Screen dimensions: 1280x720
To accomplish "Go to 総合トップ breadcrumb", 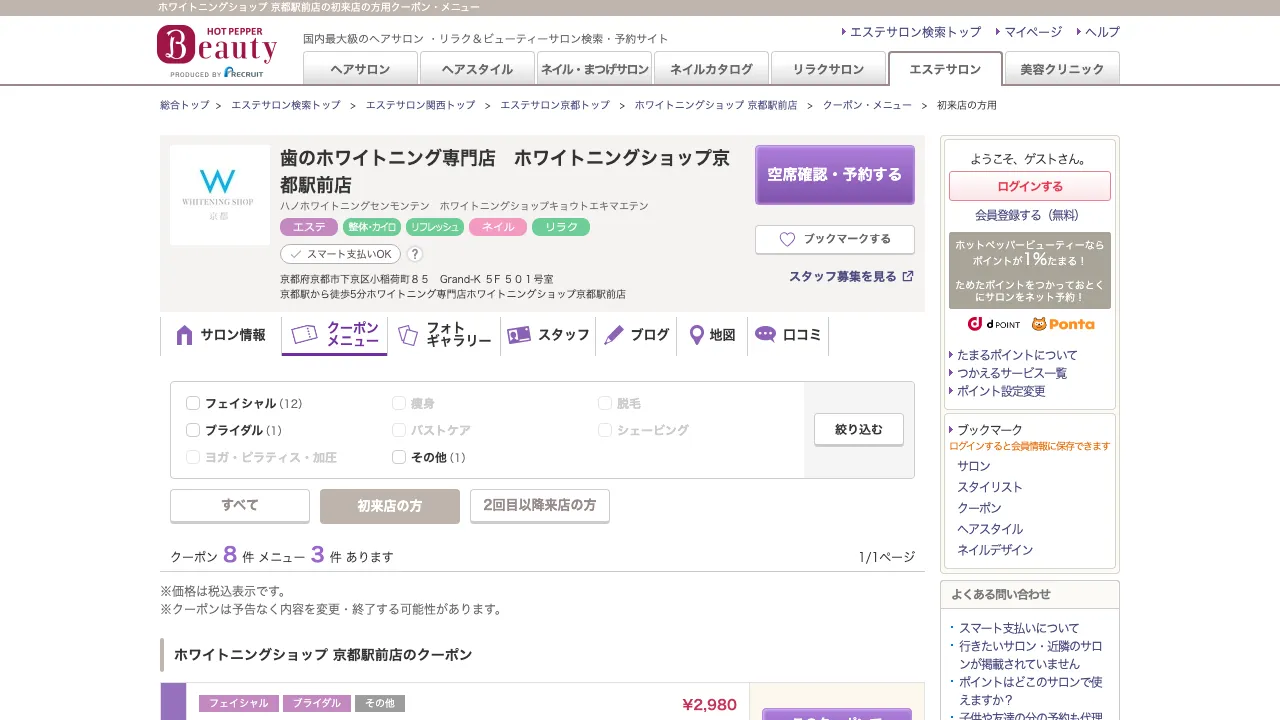I will [185, 105].
